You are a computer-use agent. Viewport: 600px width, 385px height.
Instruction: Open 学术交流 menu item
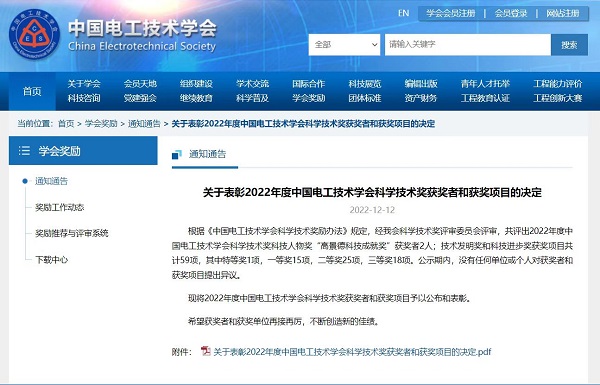tap(253, 84)
